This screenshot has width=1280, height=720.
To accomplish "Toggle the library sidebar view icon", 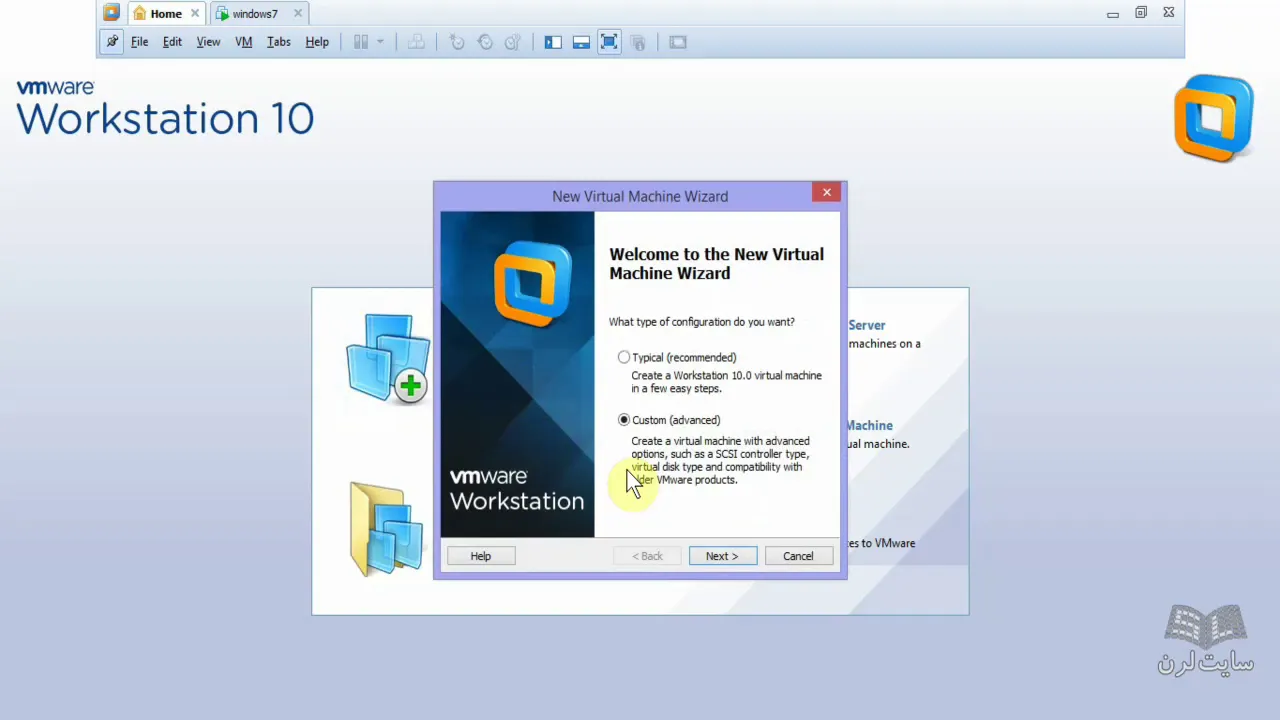I will (553, 42).
